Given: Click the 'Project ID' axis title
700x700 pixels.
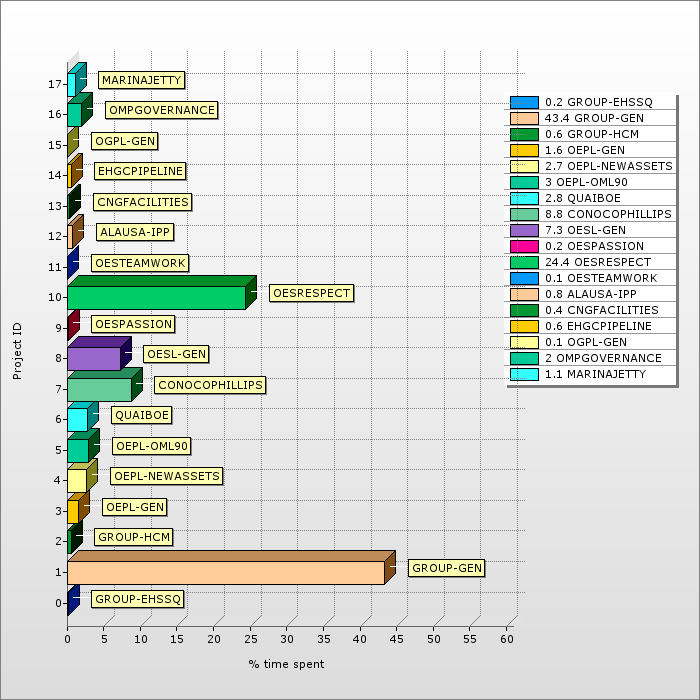Looking at the screenshot, I should [x=17, y=350].
